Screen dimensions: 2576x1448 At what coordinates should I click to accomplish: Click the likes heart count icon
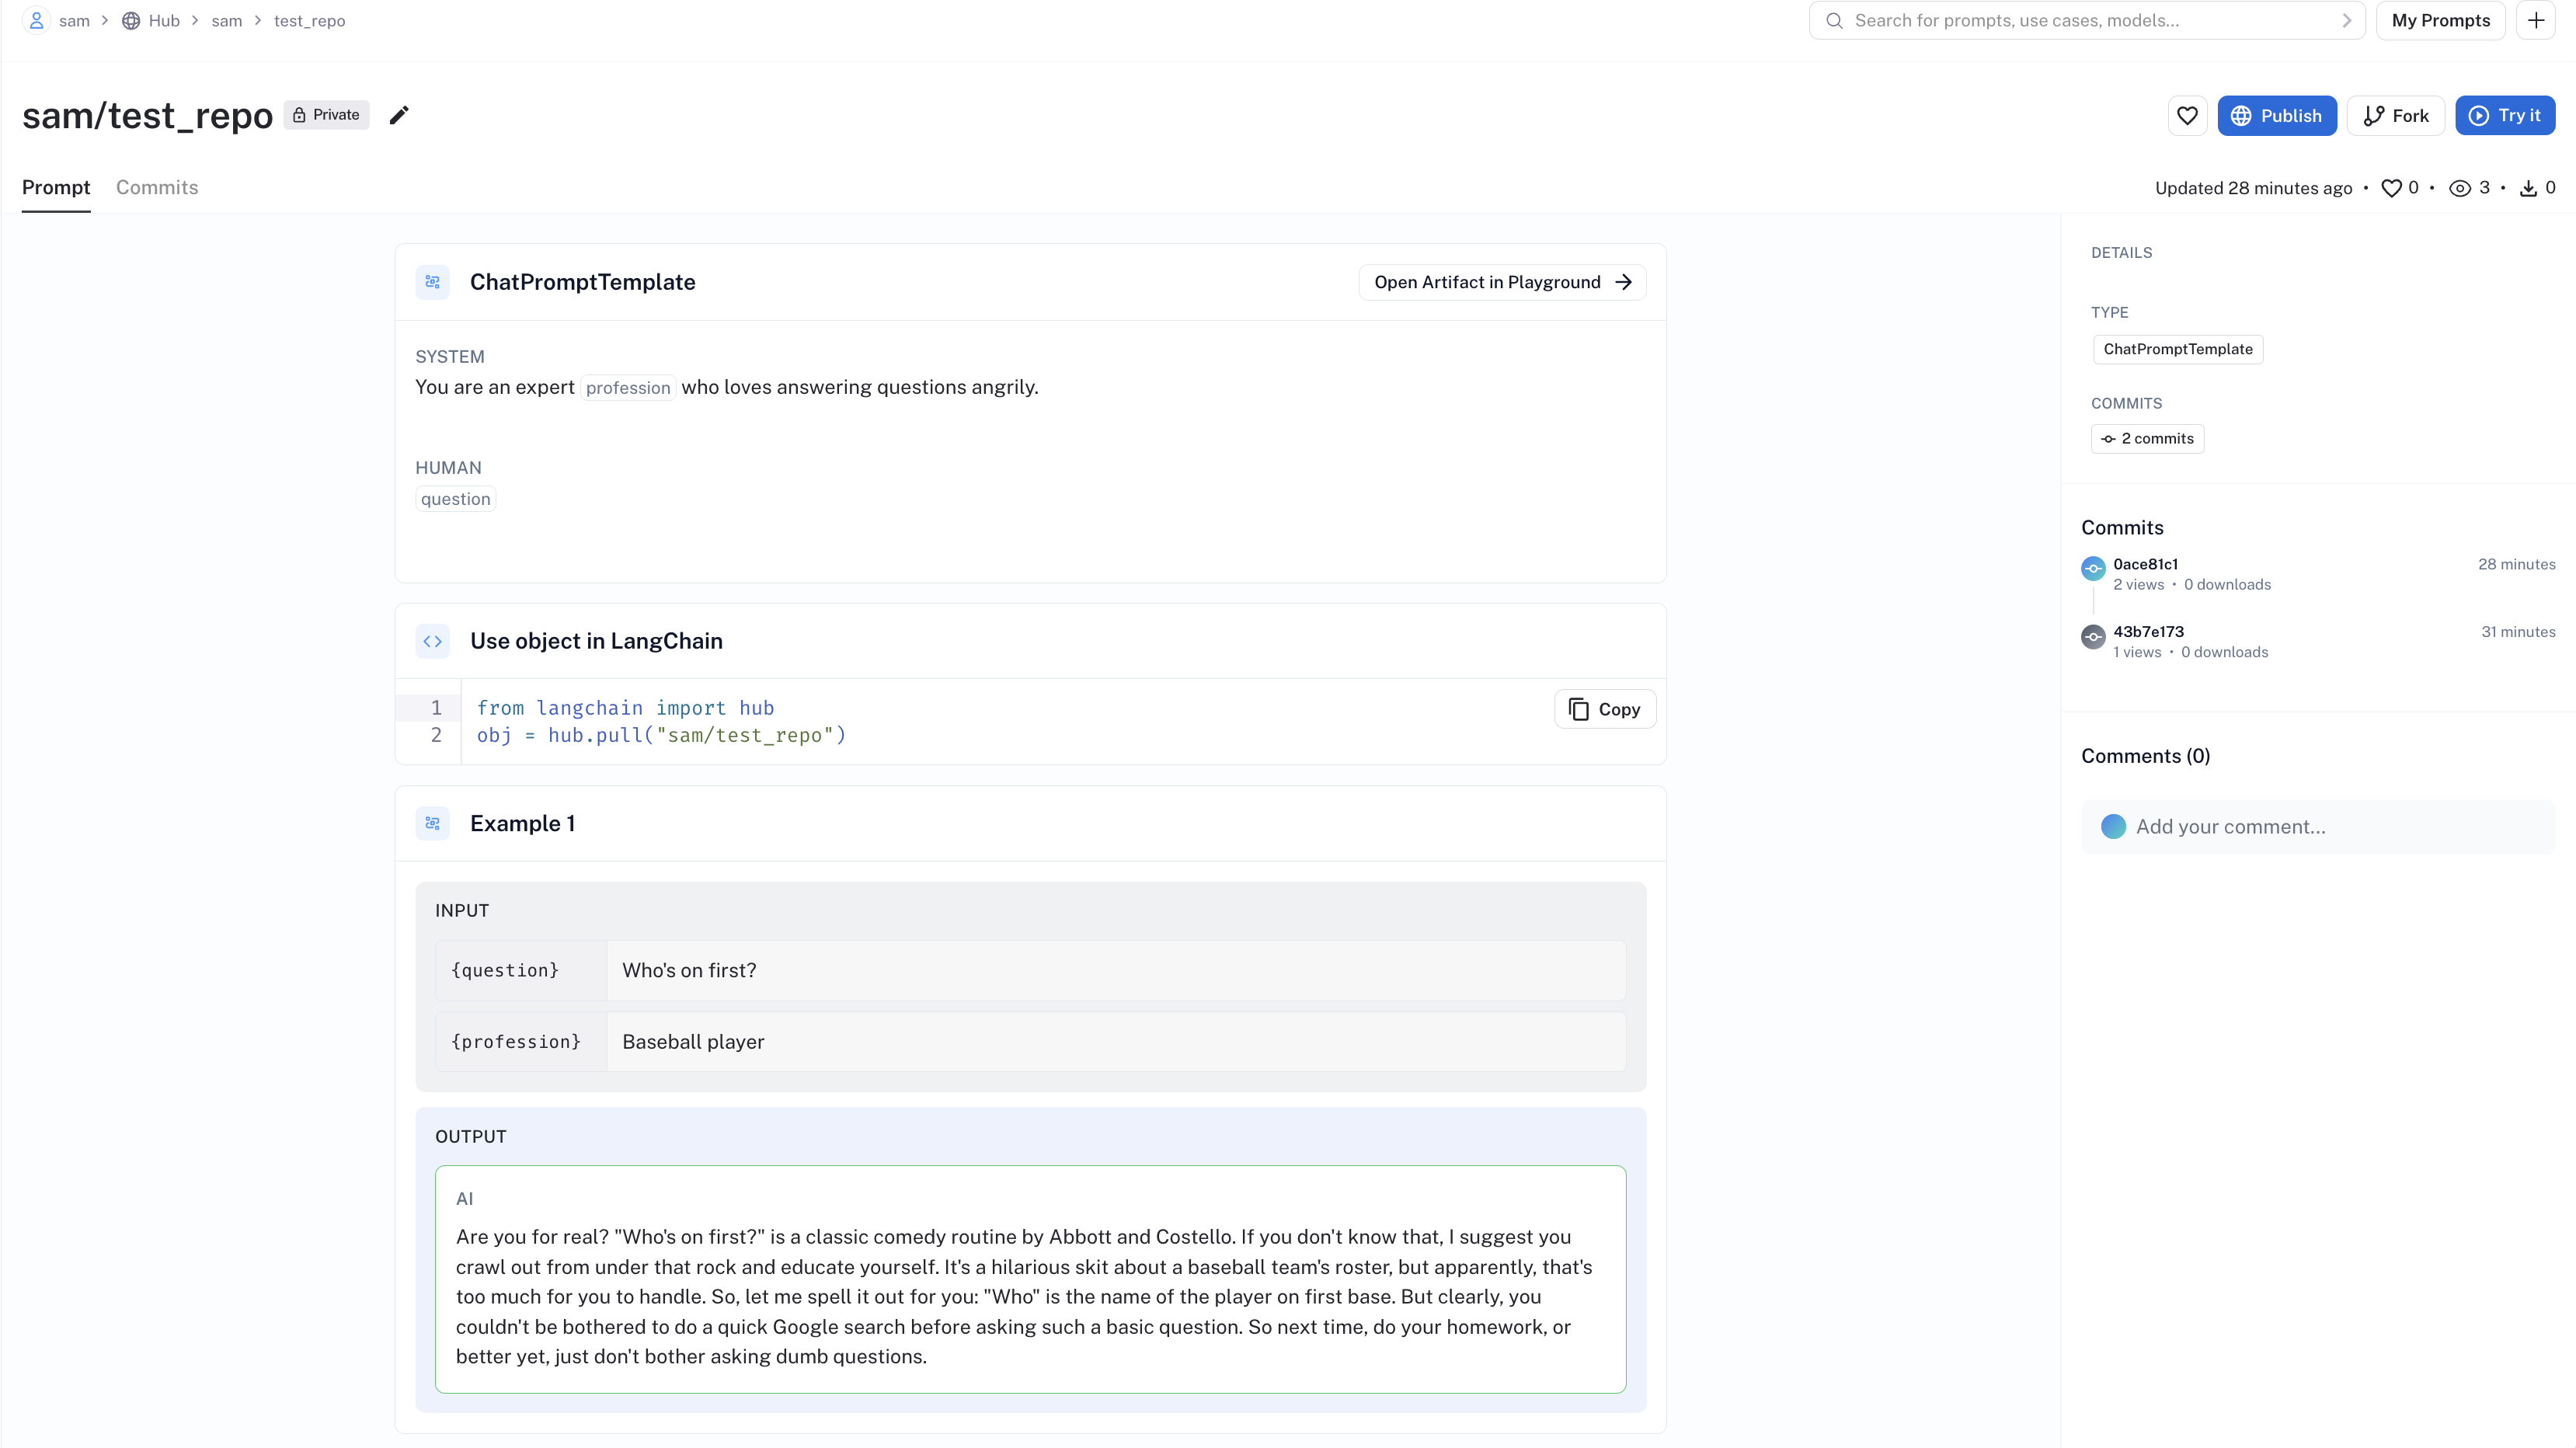coord(2391,188)
